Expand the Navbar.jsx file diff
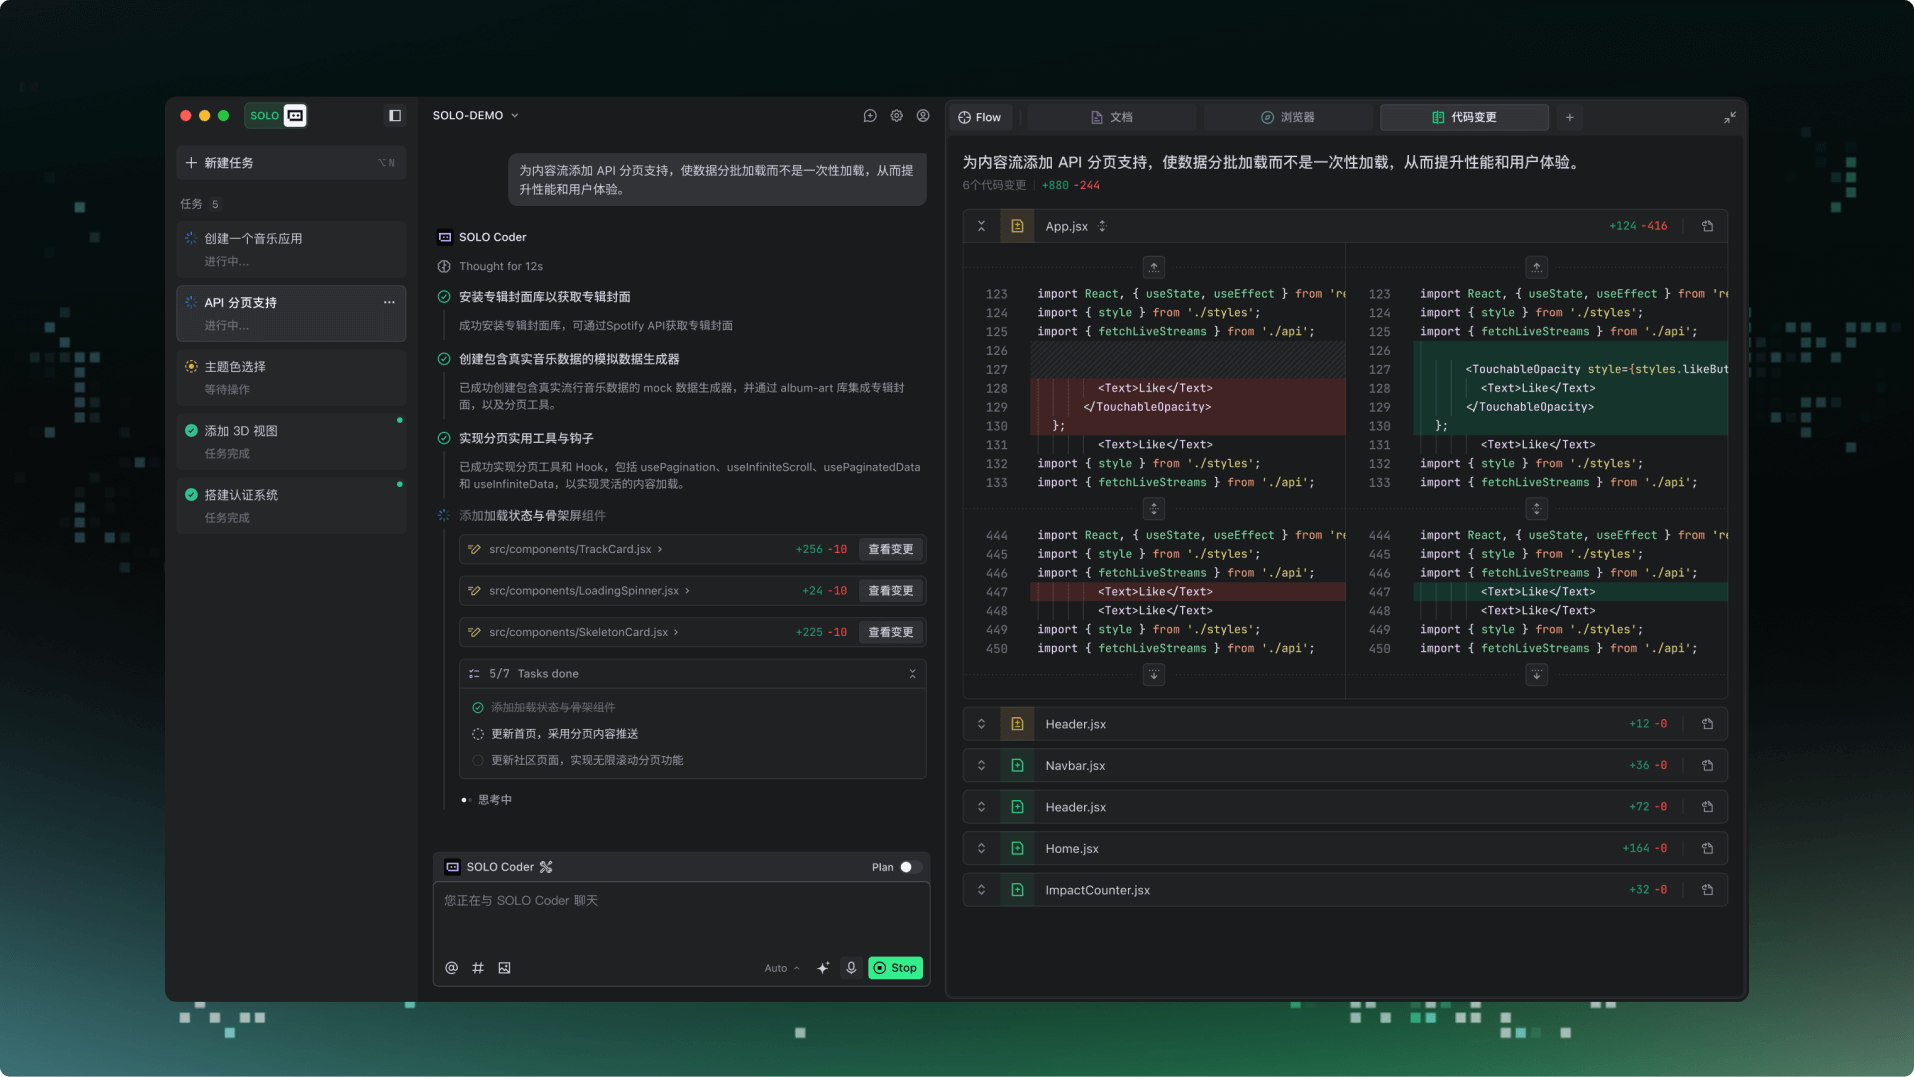 click(x=981, y=766)
